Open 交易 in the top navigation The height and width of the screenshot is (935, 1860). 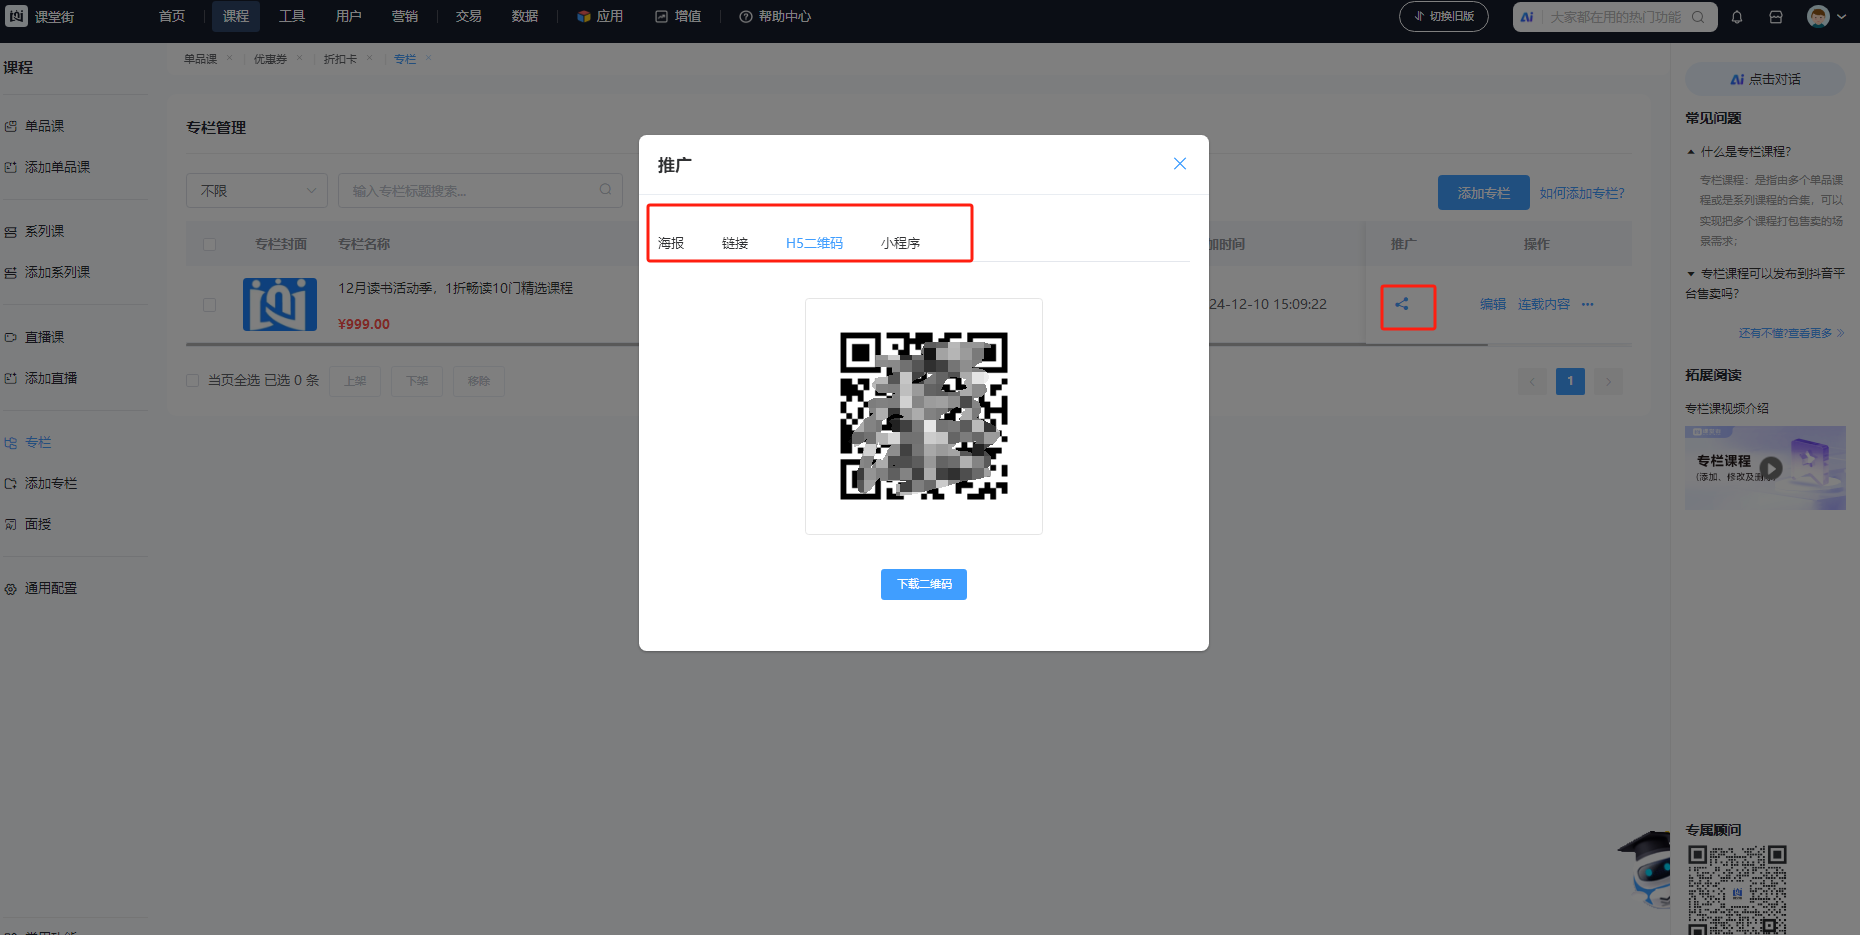[x=468, y=16]
